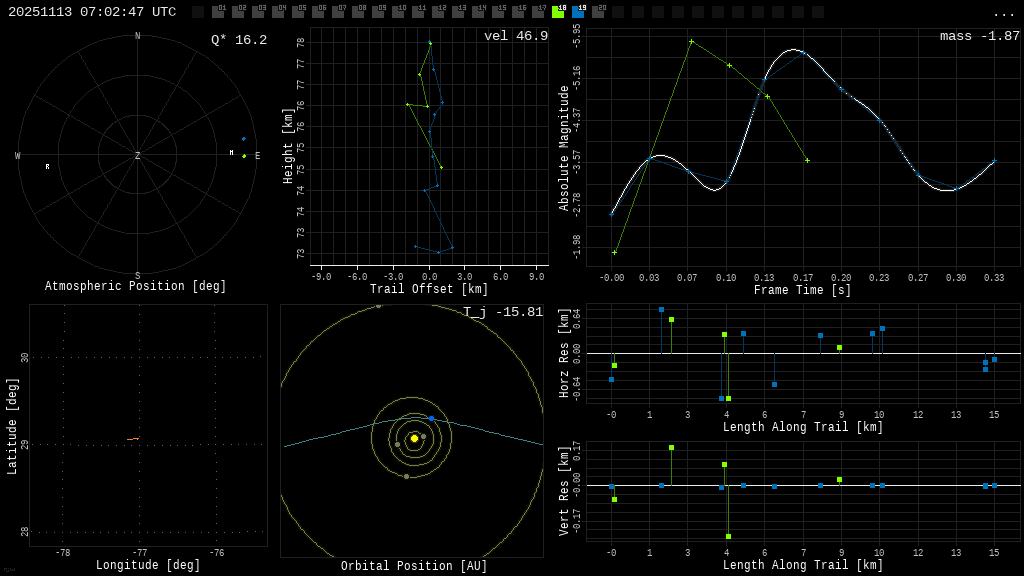The width and height of the screenshot is (1024, 576).
Task: Click the Z zenith center of polar plot
Action: (x=138, y=156)
